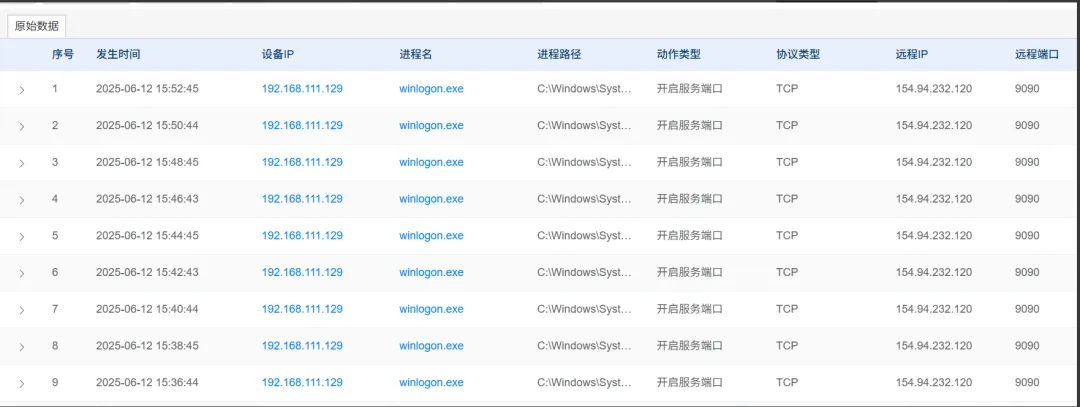Click the 设备IP column header
This screenshot has height=407, width=1080.
coord(278,54)
